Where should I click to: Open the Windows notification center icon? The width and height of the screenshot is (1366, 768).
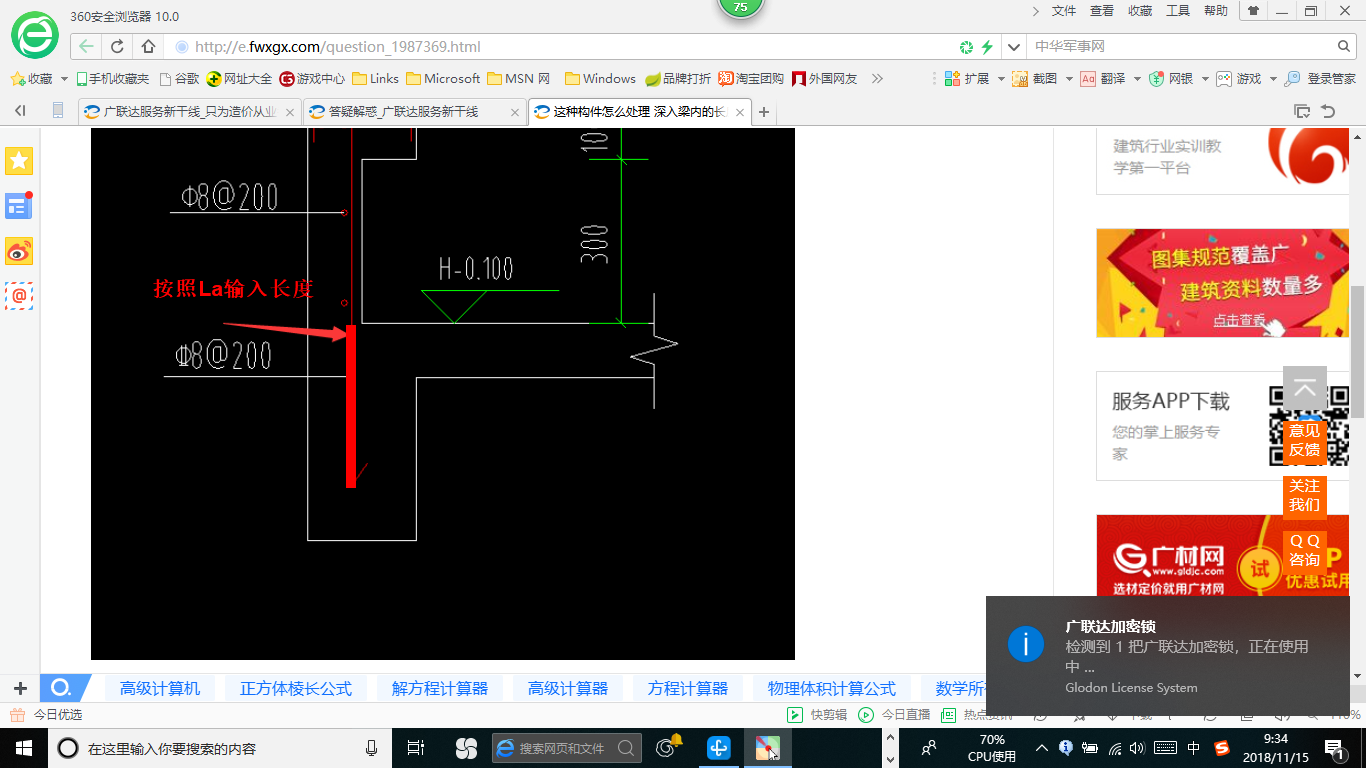click(1336, 748)
